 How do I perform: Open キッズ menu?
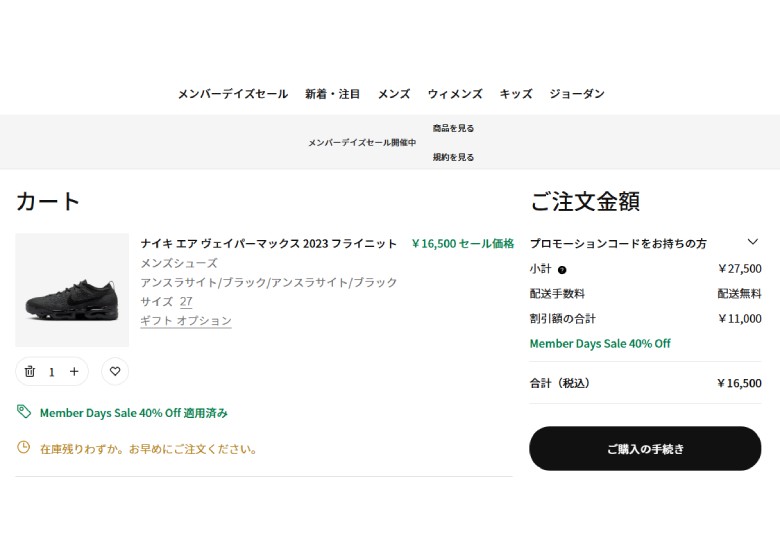click(516, 94)
